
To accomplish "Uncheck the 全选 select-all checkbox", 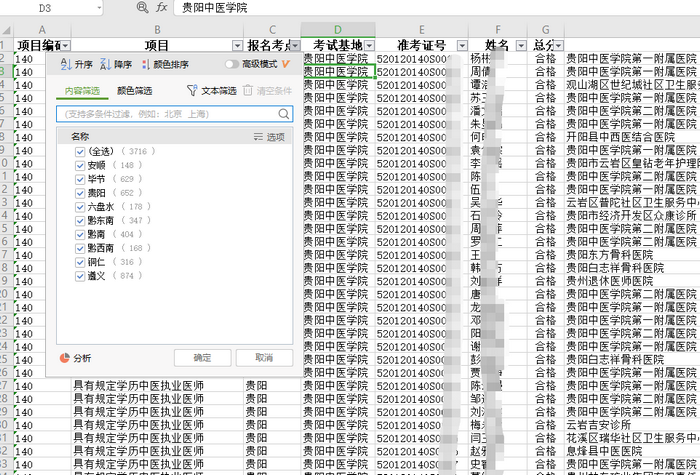I will point(80,151).
